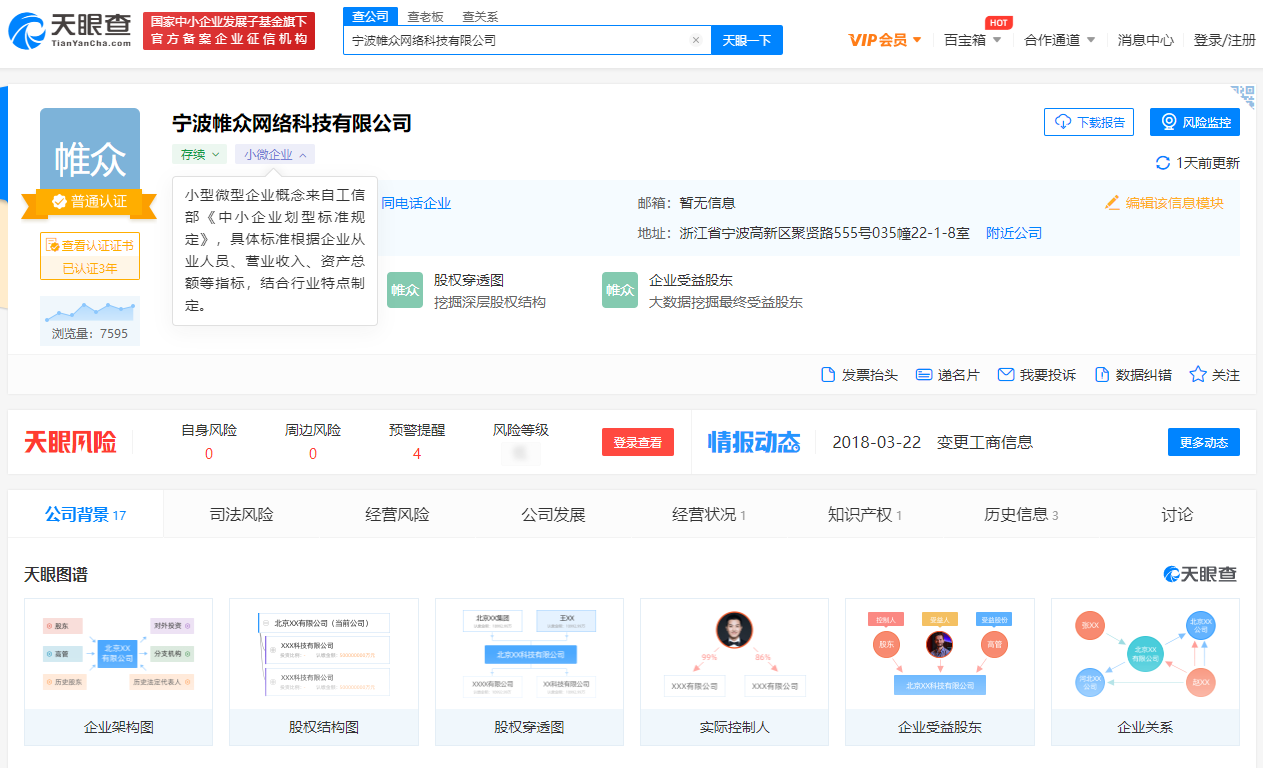Image resolution: width=1263 pixels, height=768 pixels.
Task: Collapse the 小微企业 tag tooltip
Action: pyautogui.click(x=275, y=154)
